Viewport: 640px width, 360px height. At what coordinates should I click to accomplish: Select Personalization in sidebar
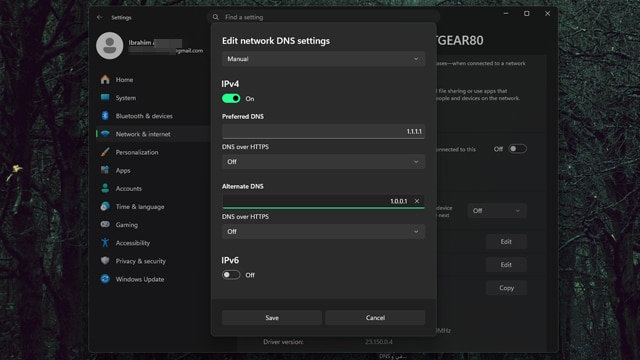137,152
